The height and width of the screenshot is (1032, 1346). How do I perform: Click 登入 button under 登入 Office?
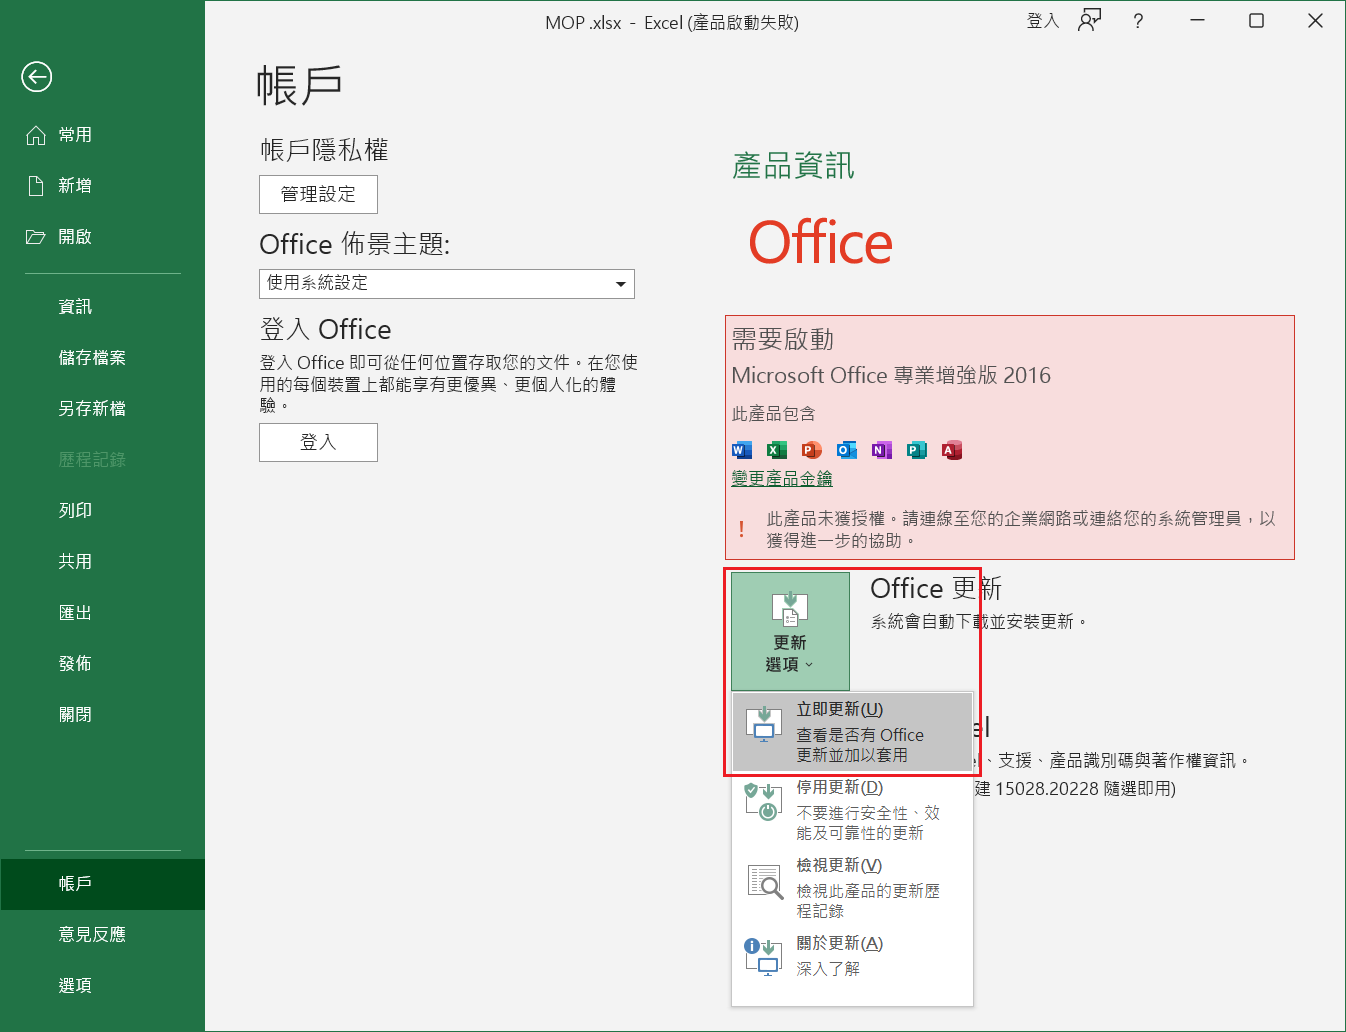[318, 442]
